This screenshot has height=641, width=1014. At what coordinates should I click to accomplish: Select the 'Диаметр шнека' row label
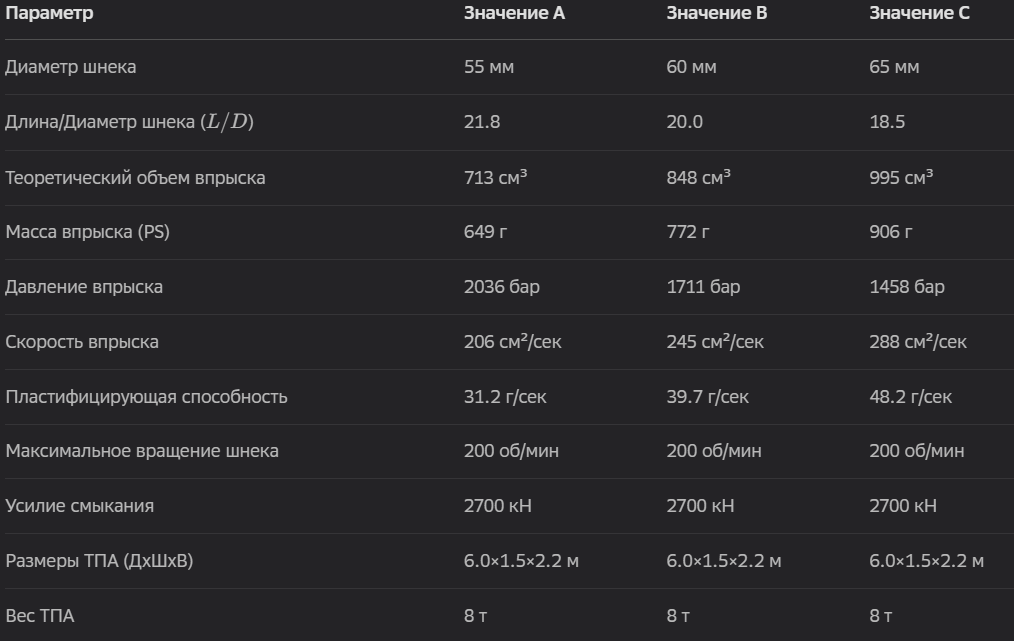point(70,67)
